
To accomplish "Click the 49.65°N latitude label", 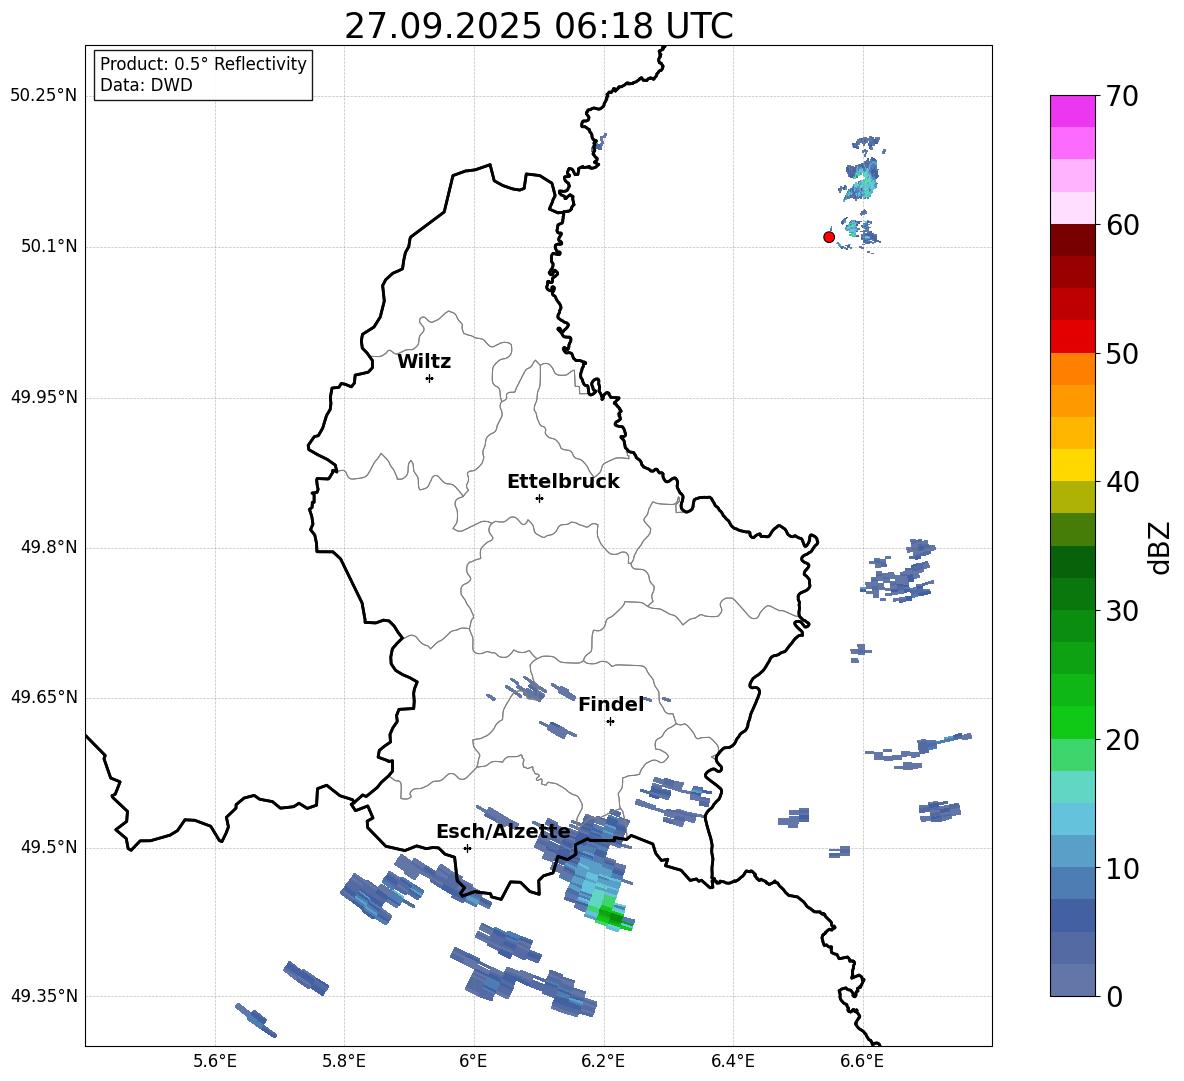I will pos(43,697).
